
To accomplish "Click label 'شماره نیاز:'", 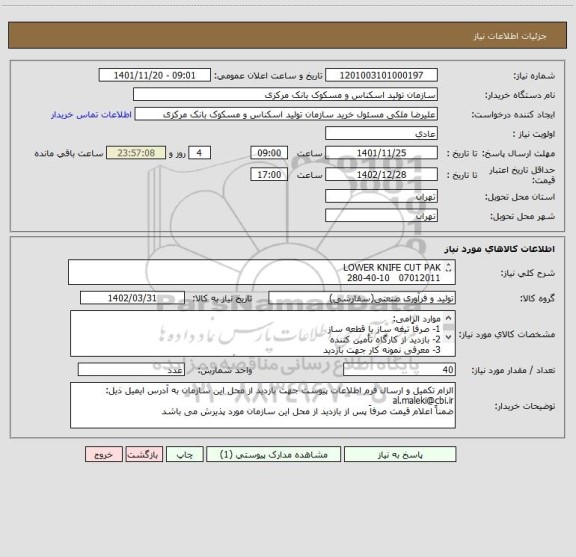I will point(534,76).
